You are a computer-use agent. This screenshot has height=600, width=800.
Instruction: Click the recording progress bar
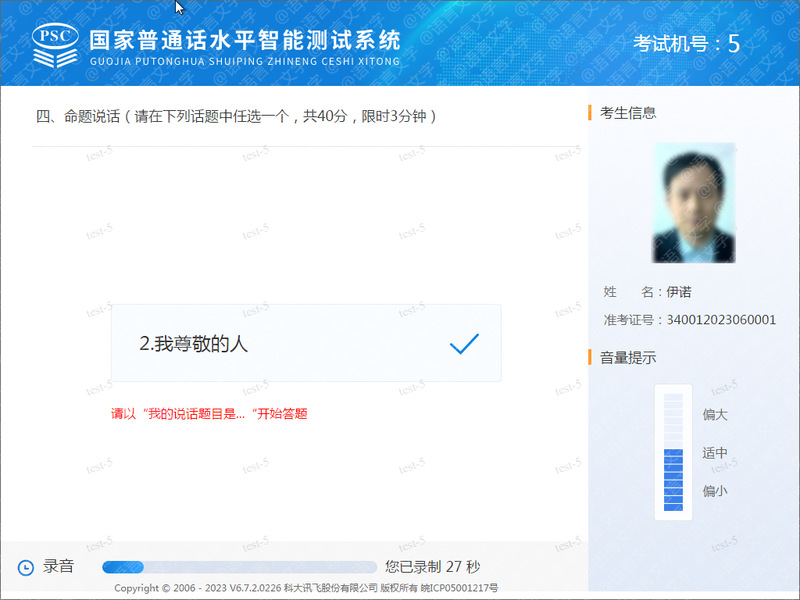[239, 567]
